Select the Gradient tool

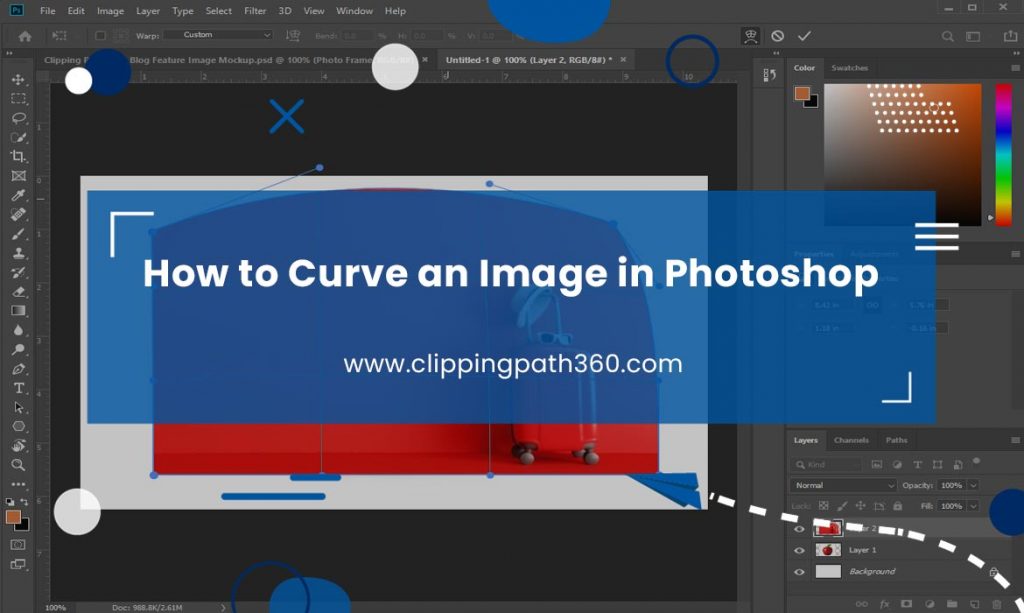[x=18, y=311]
